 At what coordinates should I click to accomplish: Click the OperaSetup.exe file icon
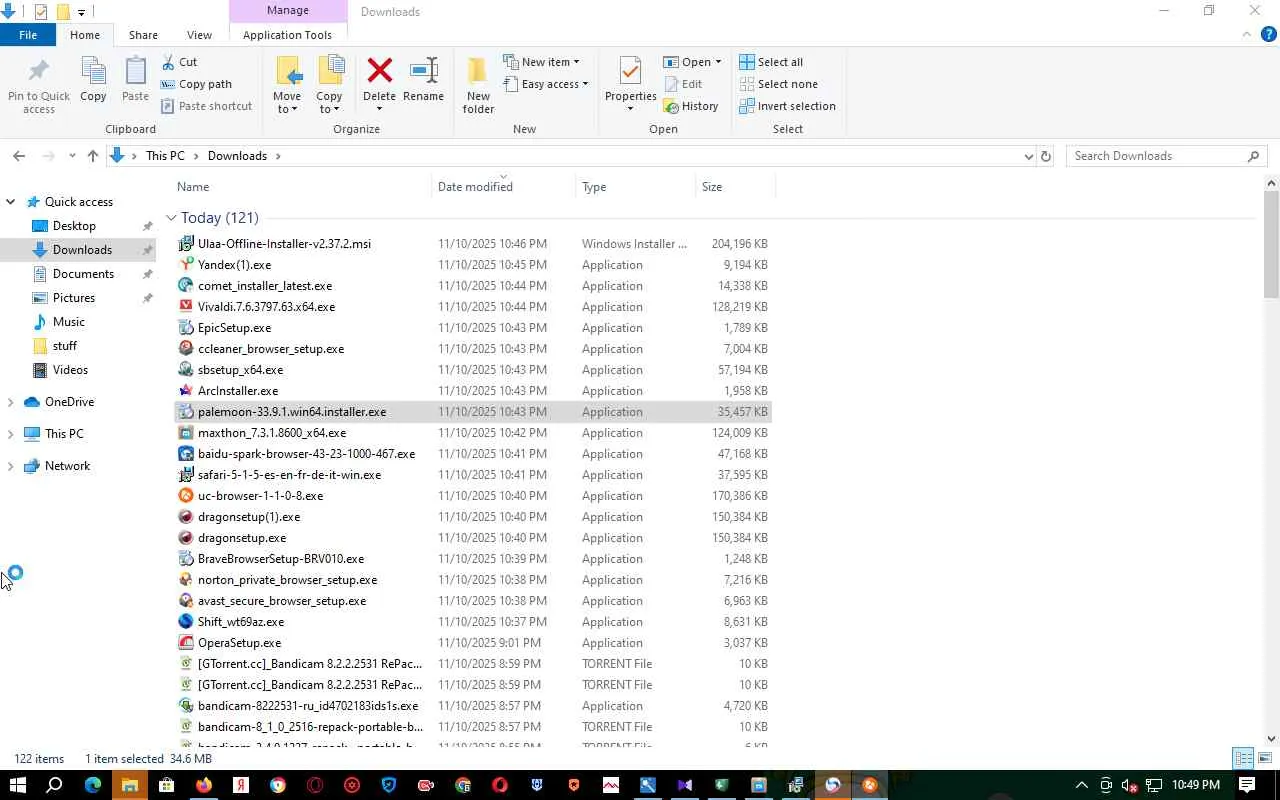coord(186,643)
